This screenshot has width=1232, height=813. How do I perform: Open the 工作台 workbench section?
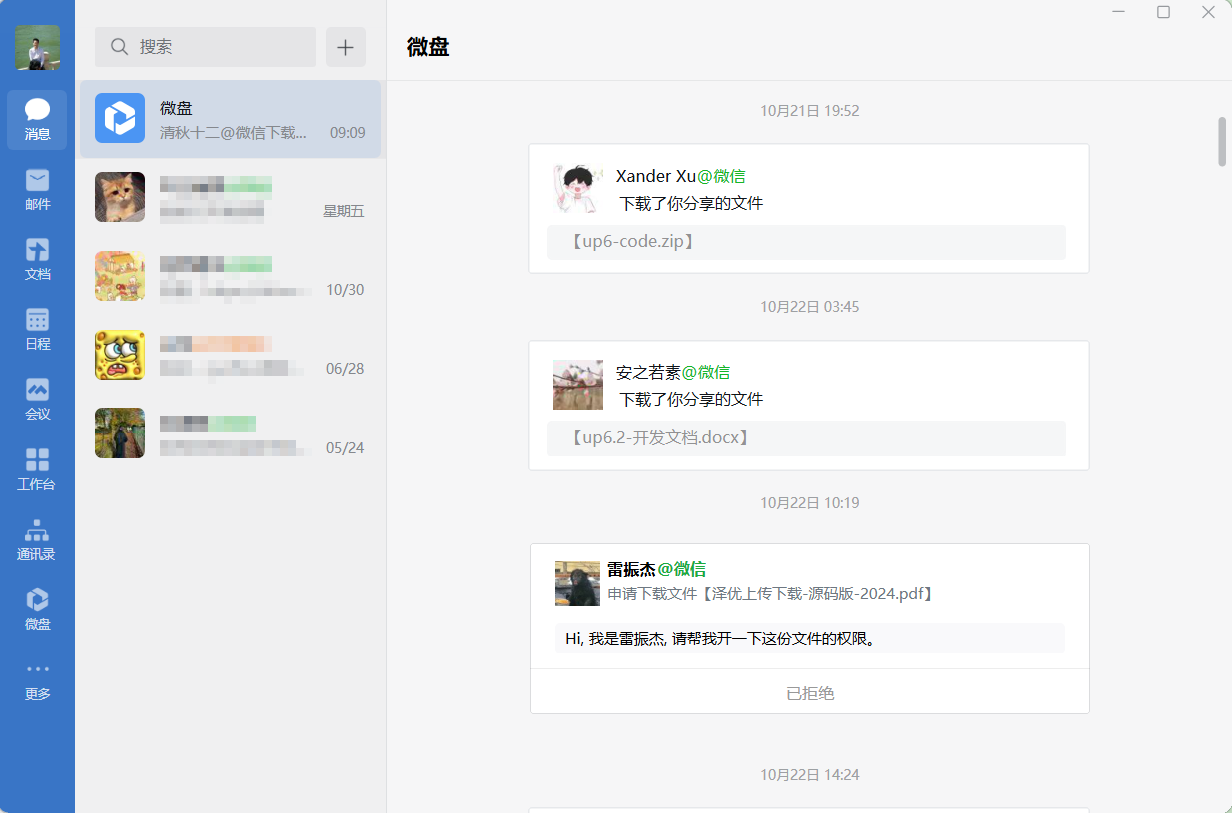37,470
